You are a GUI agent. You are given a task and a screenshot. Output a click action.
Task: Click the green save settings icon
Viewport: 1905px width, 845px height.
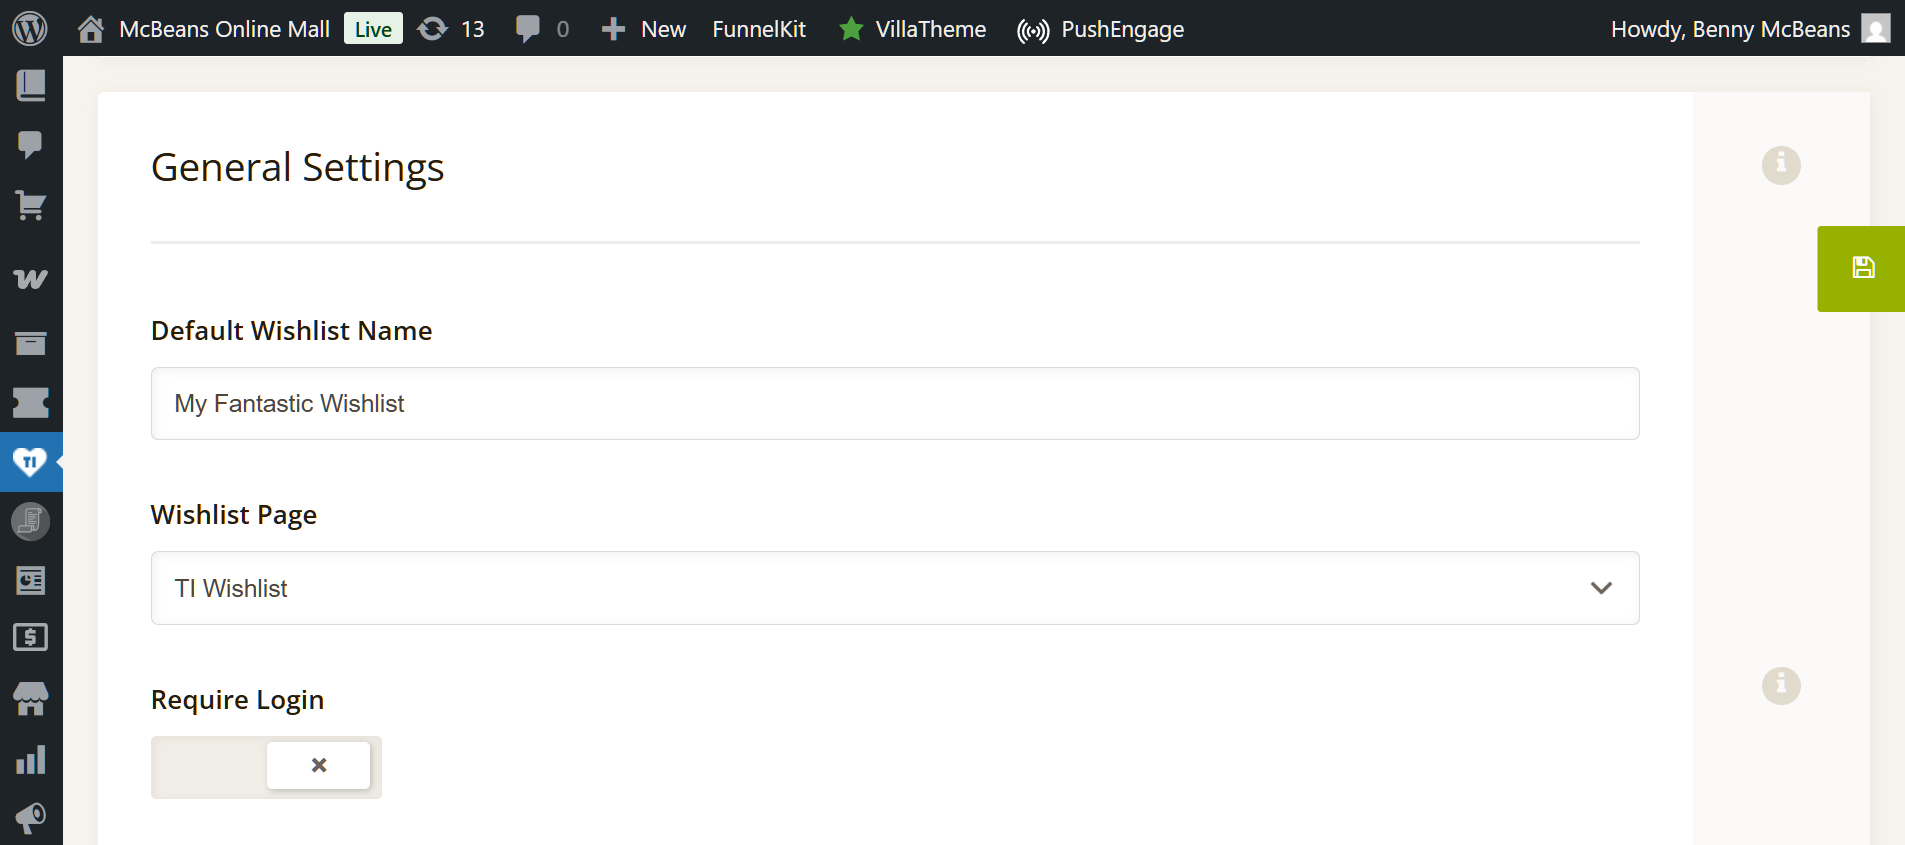pos(1862,268)
